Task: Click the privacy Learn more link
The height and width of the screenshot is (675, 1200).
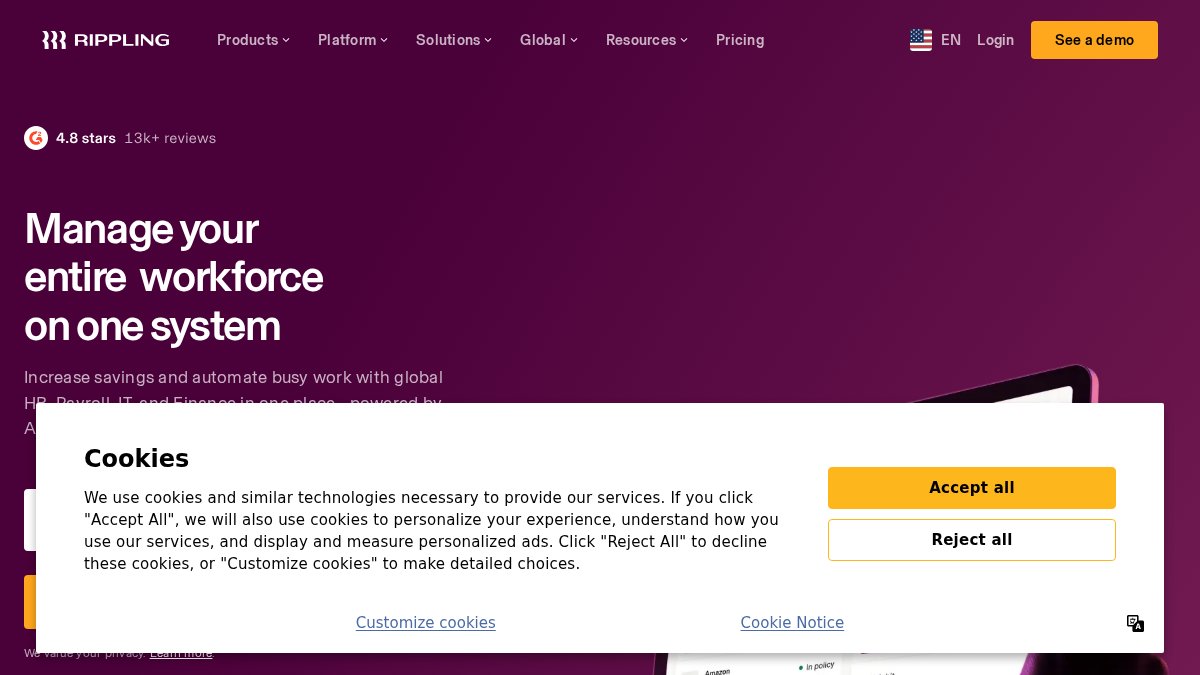Action: [181, 653]
